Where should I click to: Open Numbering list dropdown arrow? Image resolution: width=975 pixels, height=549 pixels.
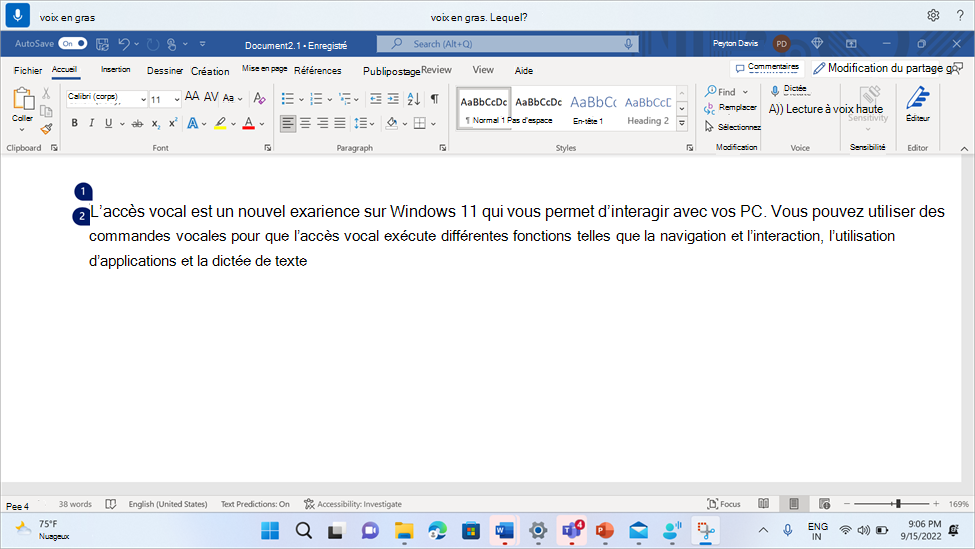pos(330,99)
